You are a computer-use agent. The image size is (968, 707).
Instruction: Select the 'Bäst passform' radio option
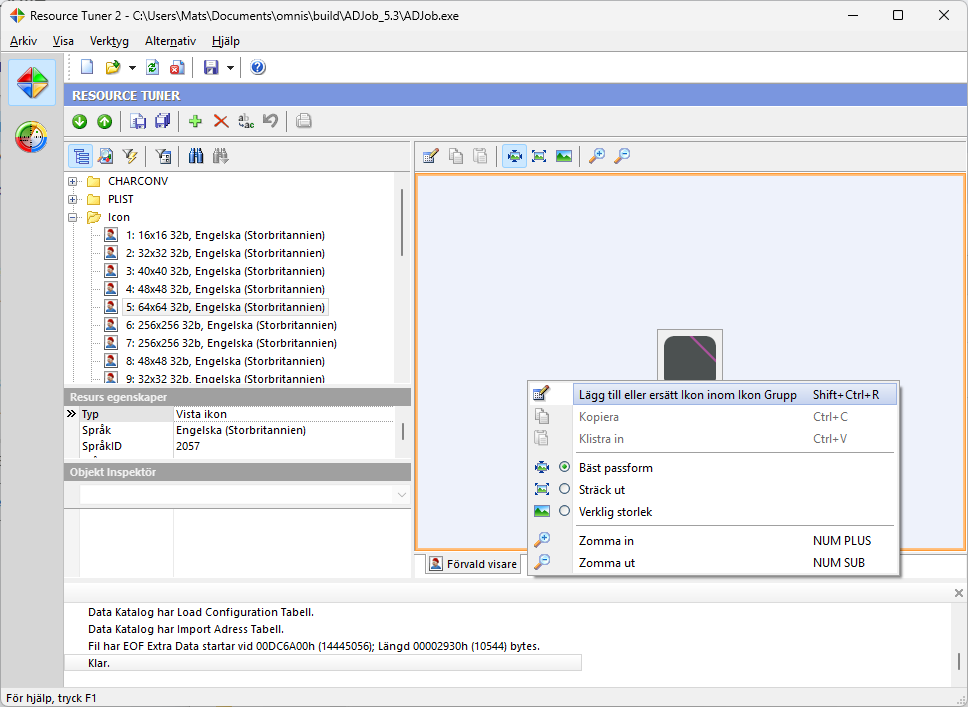(x=564, y=467)
